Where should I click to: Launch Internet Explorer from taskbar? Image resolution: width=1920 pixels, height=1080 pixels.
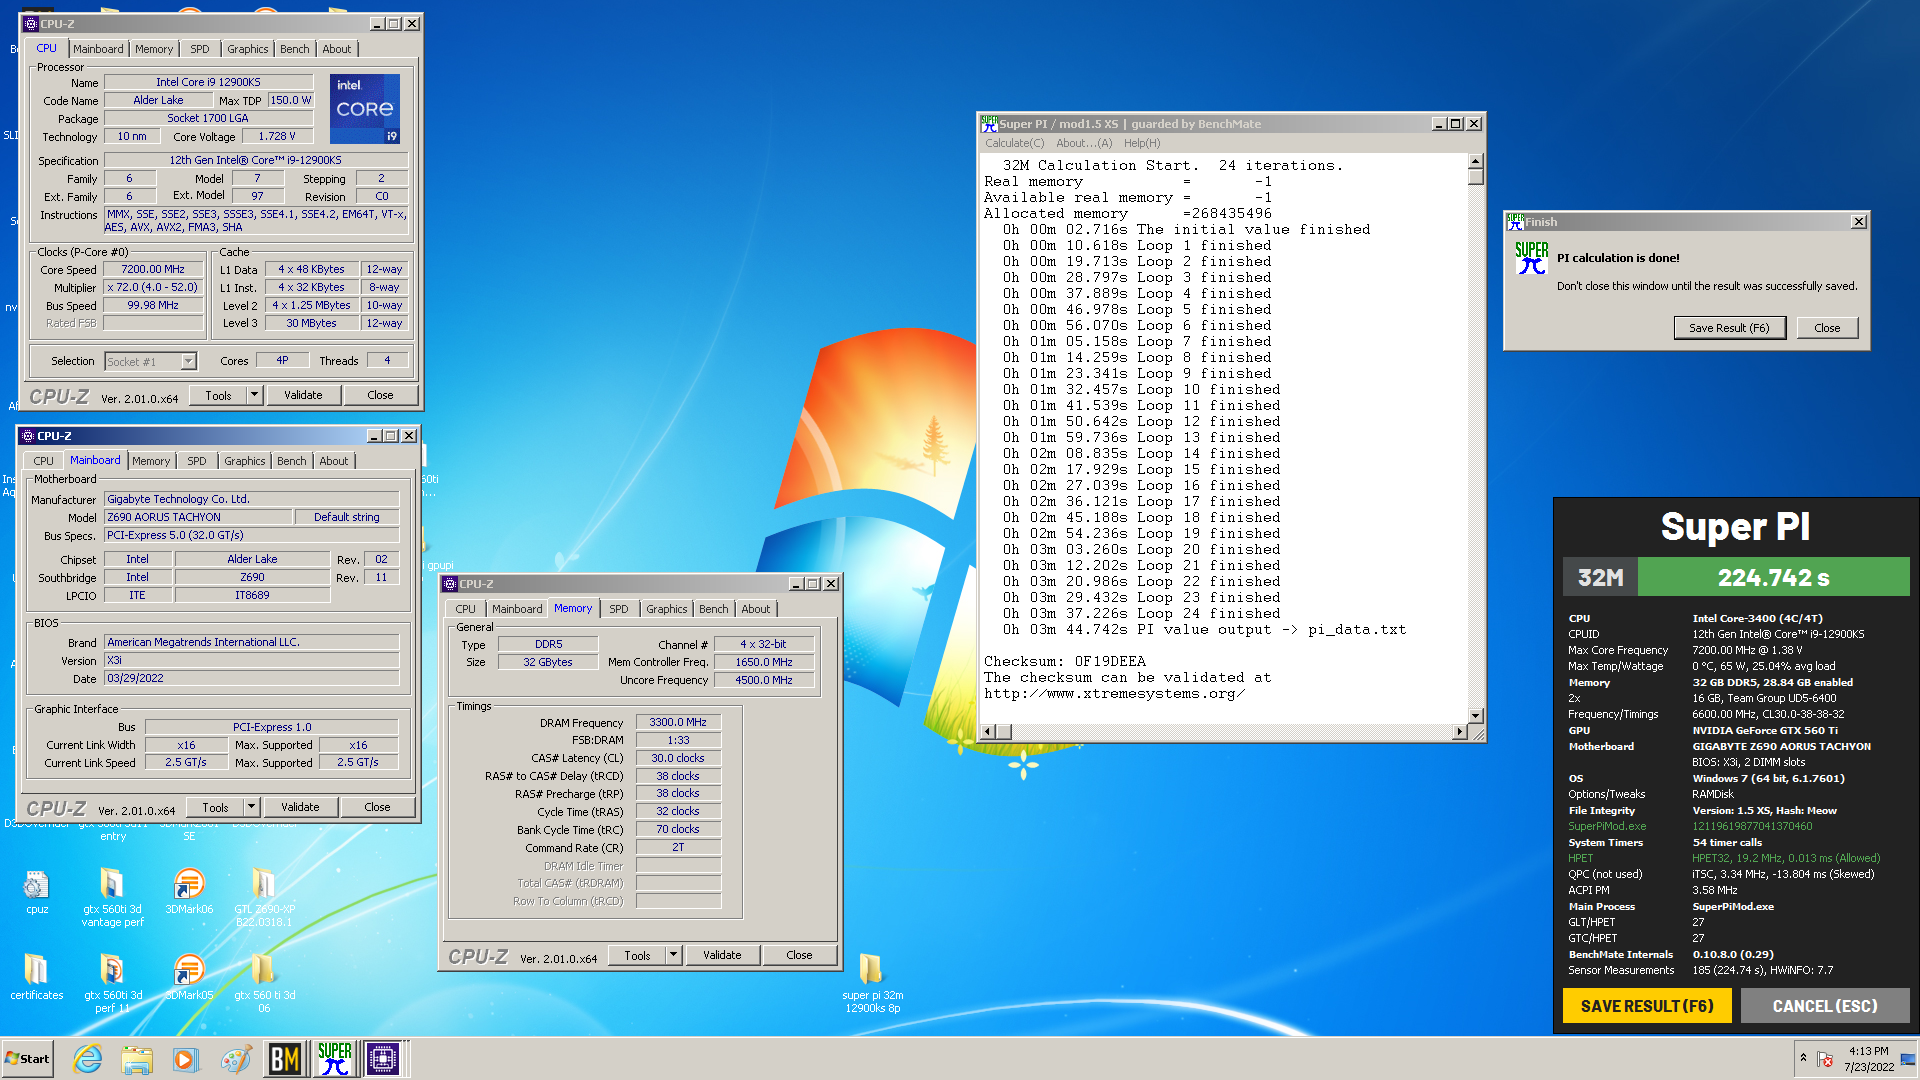click(x=88, y=1059)
